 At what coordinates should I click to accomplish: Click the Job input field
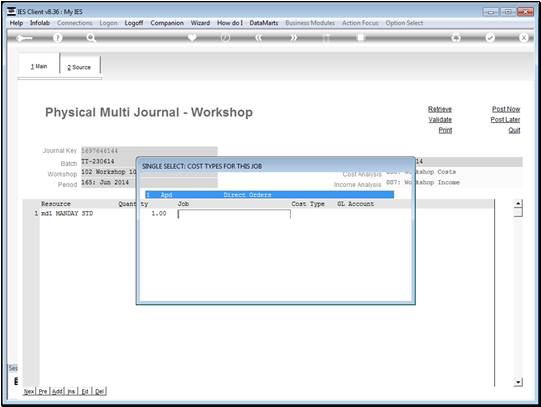tap(234, 214)
